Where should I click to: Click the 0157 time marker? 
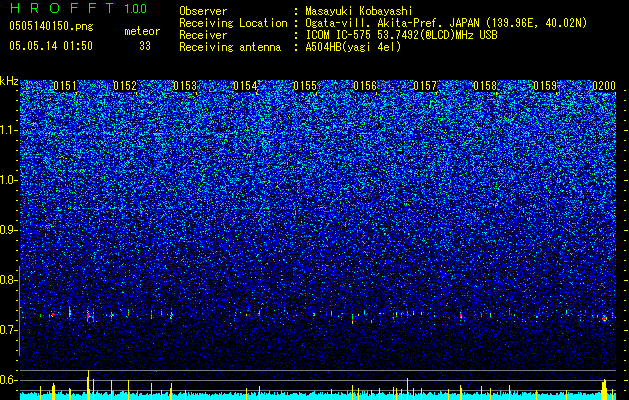pyautogui.click(x=425, y=86)
